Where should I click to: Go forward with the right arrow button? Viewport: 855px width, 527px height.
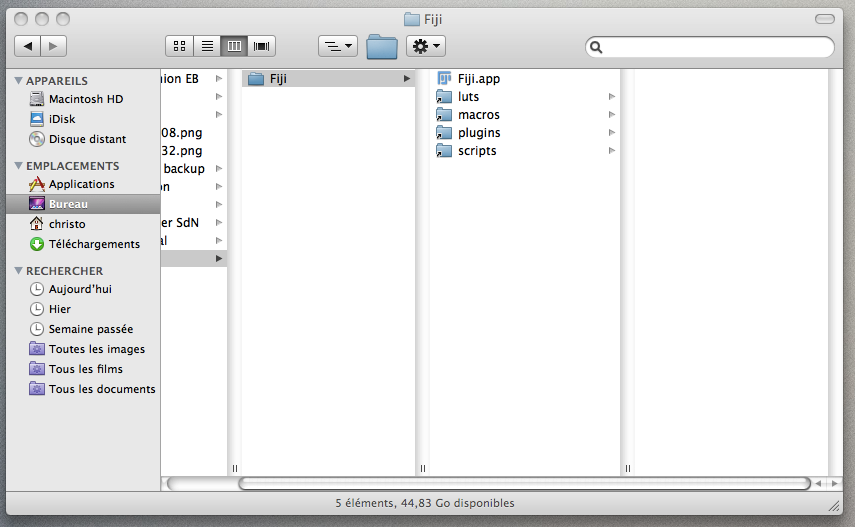[x=53, y=46]
